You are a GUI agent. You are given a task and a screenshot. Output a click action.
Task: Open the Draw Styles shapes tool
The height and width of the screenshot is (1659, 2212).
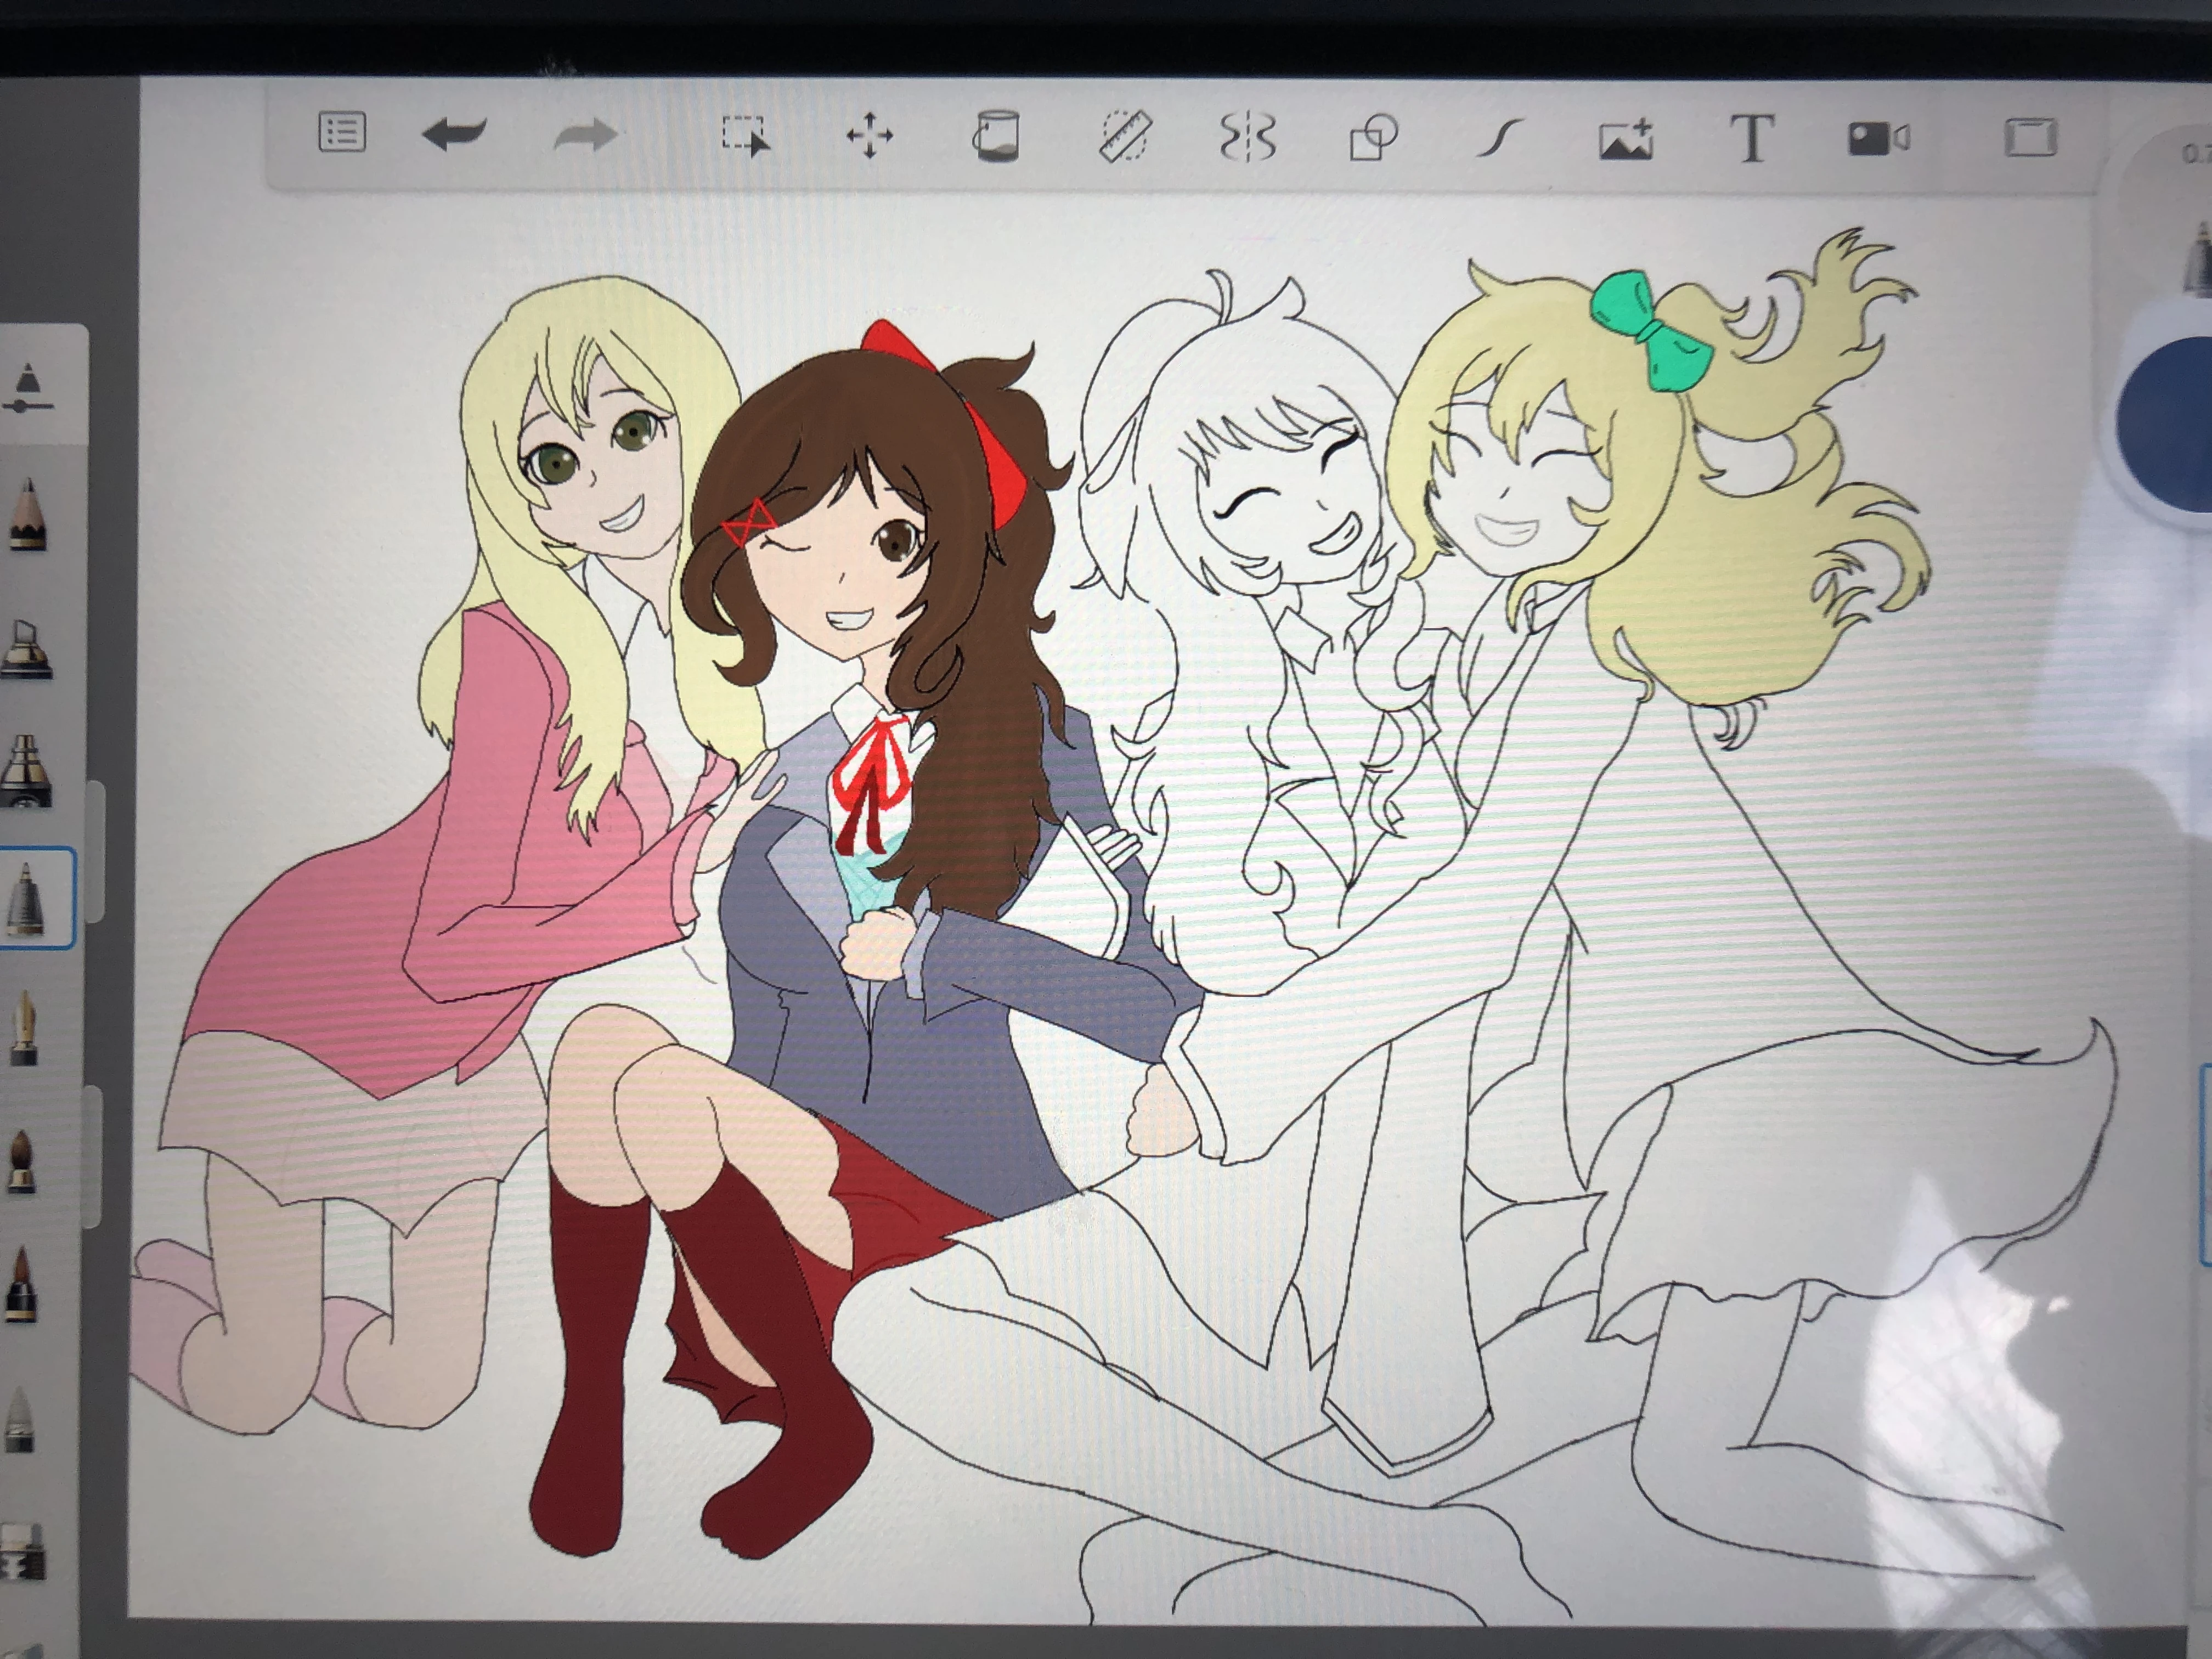pyautogui.click(x=1373, y=138)
